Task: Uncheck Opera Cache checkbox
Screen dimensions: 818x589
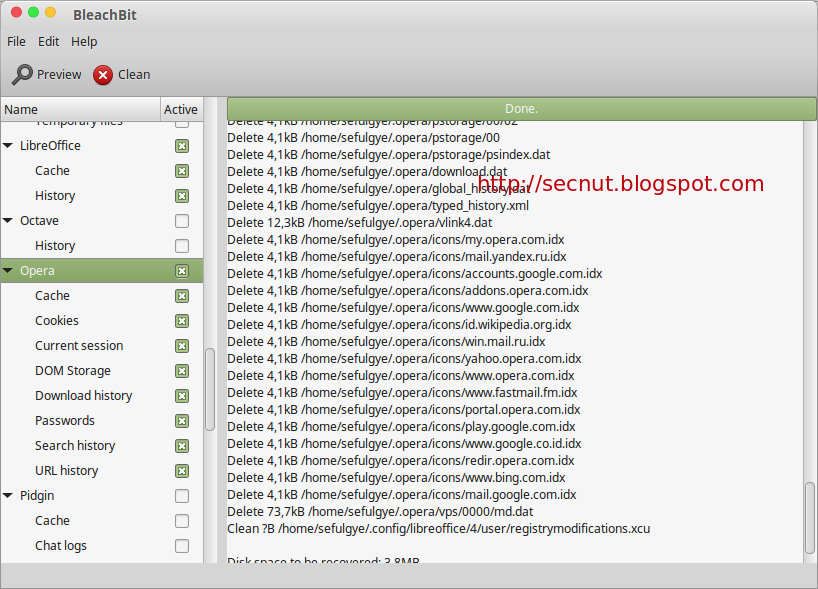Action: coord(182,296)
